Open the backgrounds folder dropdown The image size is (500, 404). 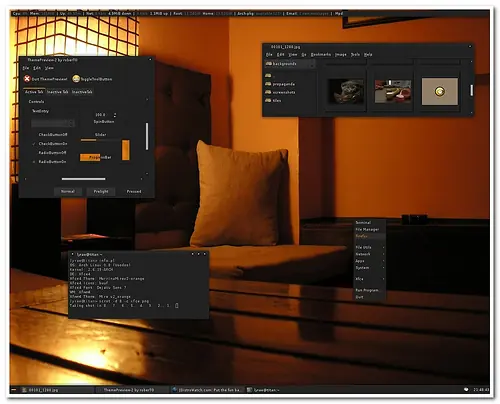290,63
